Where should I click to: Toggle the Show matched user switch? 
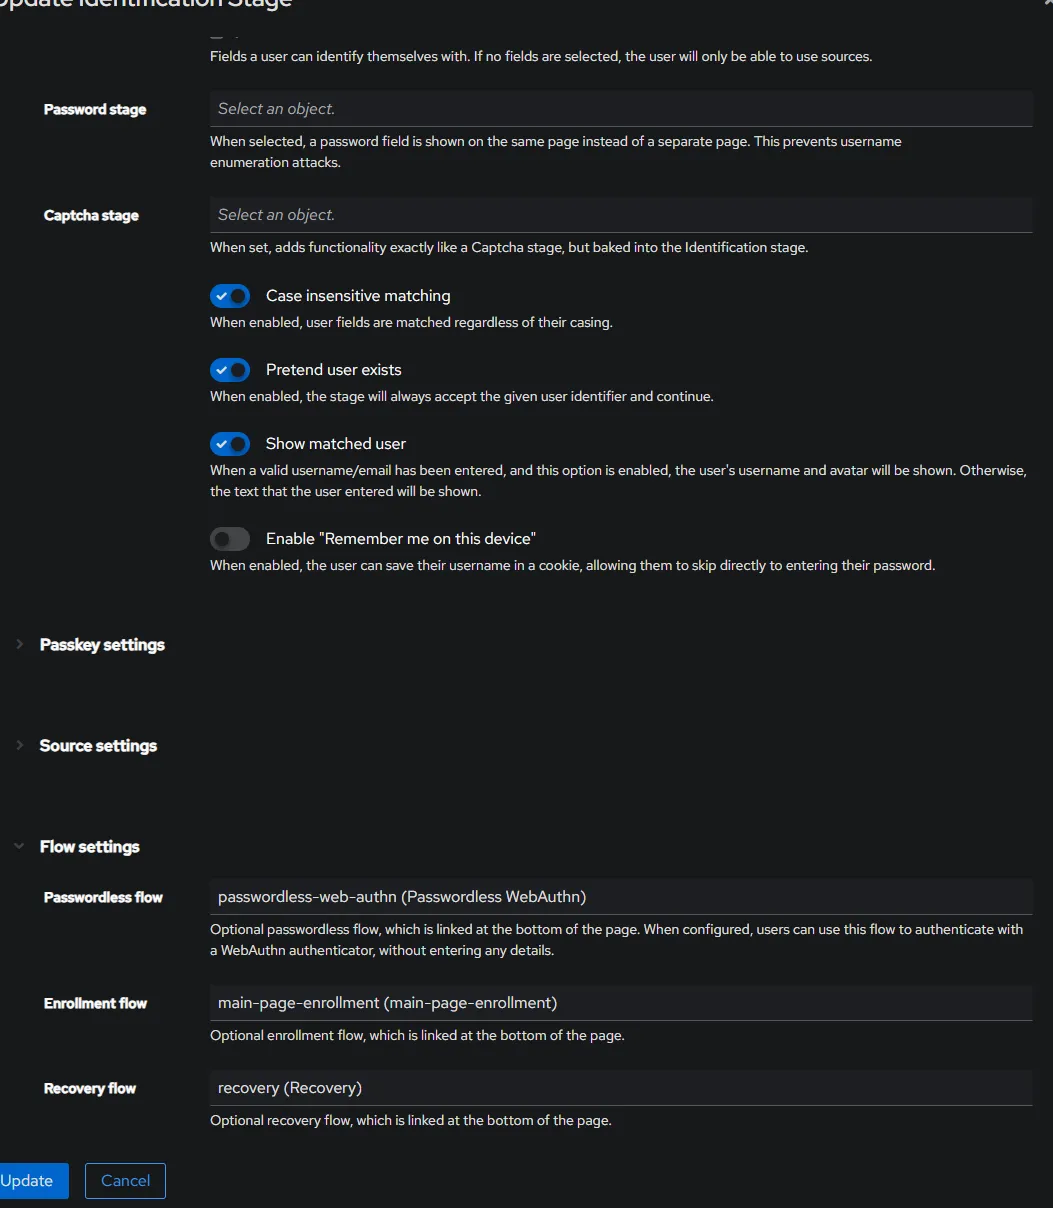tap(230, 444)
